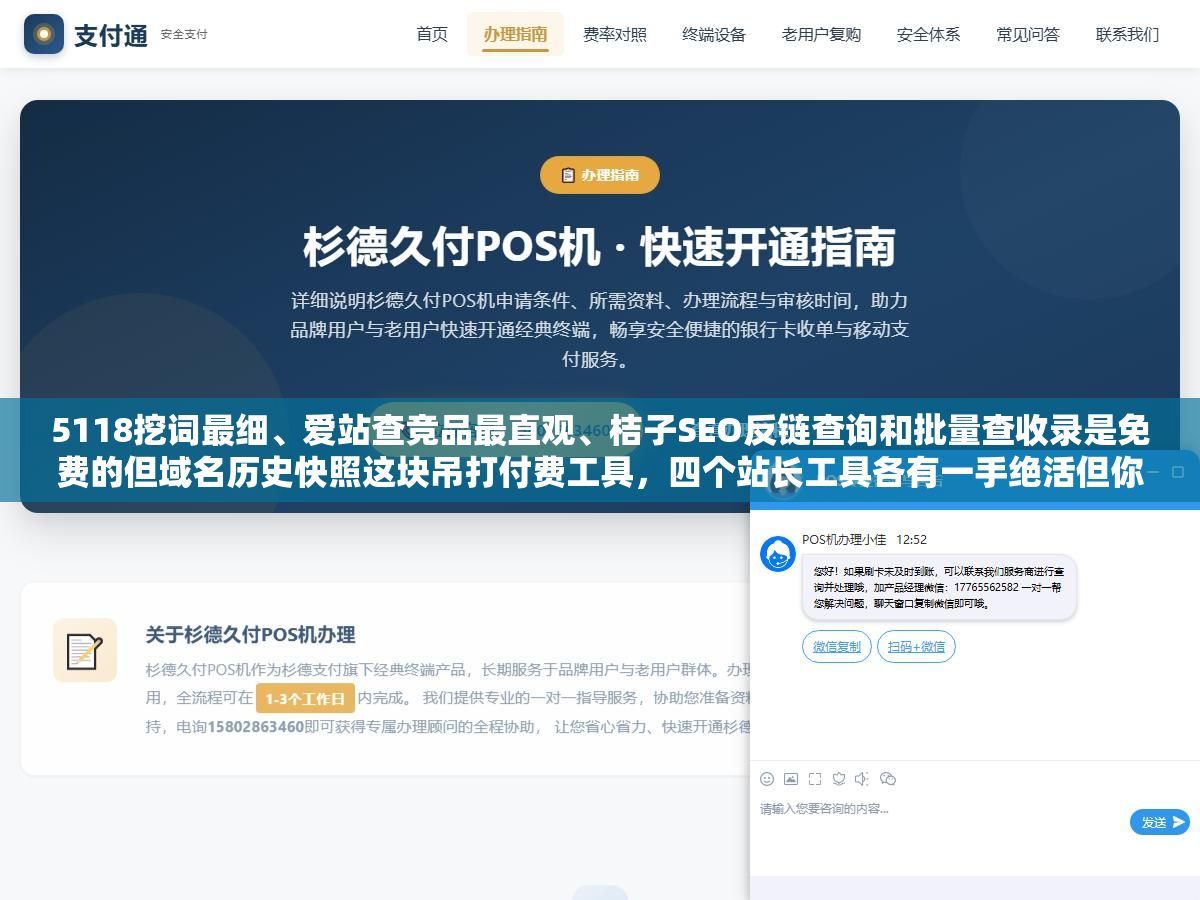Click the 微信复制 button in the chat
The width and height of the screenshot is (1200, 900).
(x=837, y=647)
